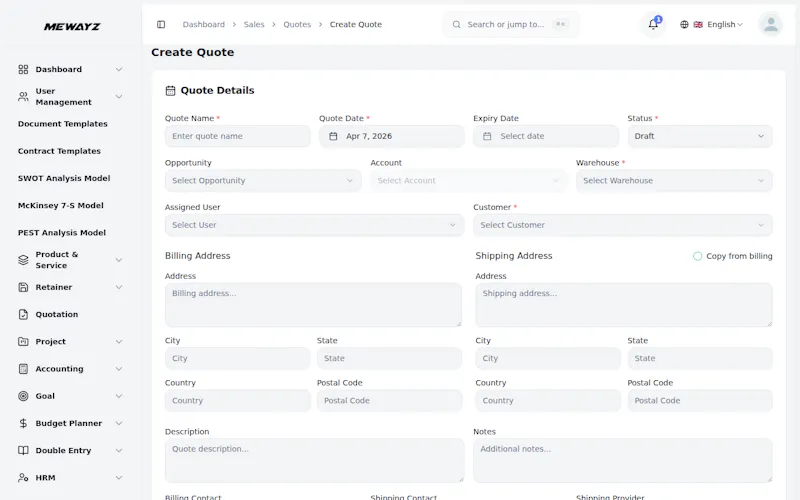Viewport: 800px width, 500px height.
Task: Click the Quote description textarea
Action: [314, 461]
